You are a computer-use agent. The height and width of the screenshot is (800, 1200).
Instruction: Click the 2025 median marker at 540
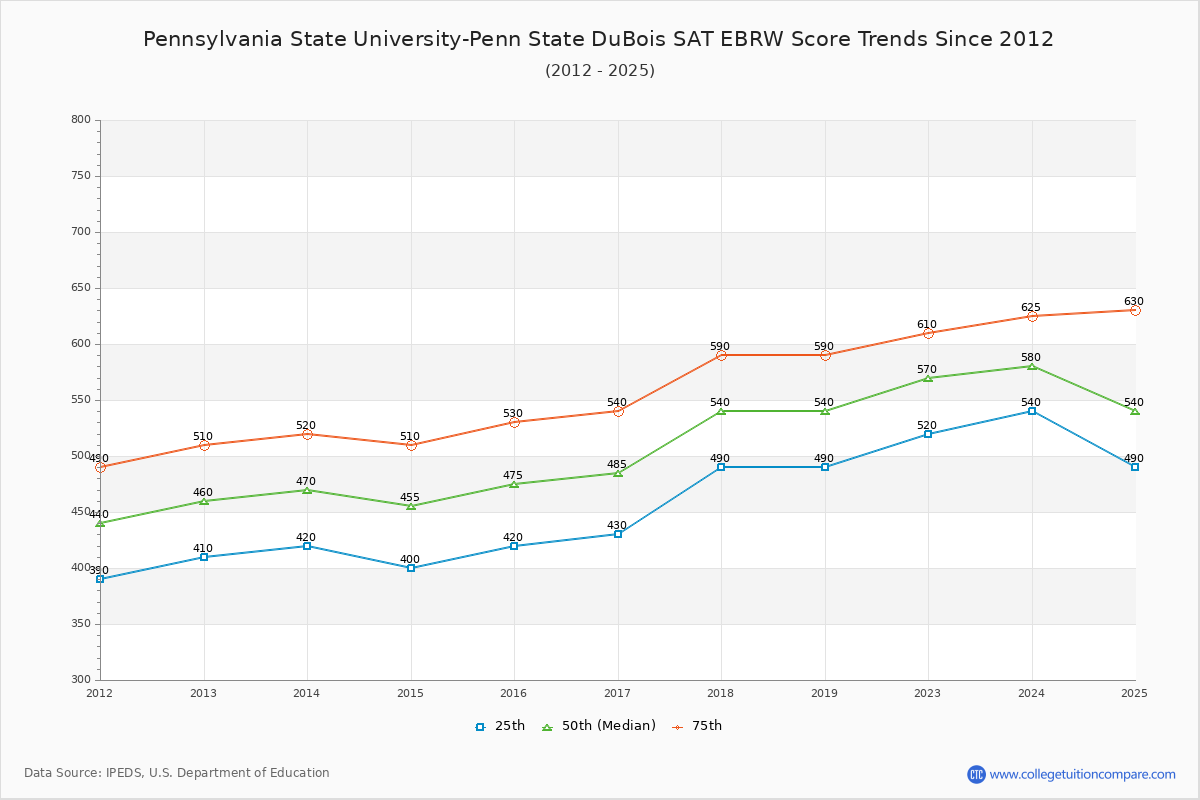[1135, 411]
